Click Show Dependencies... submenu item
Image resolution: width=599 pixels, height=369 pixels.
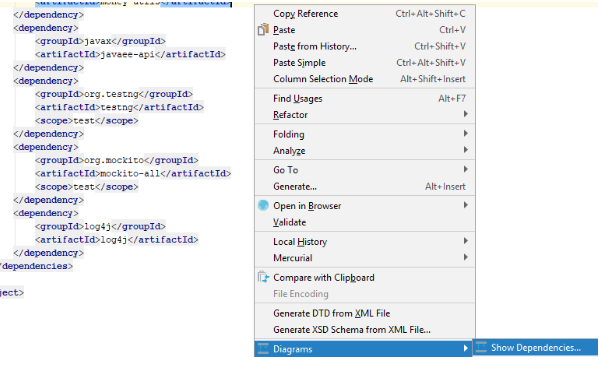click(x=535, y=348)
